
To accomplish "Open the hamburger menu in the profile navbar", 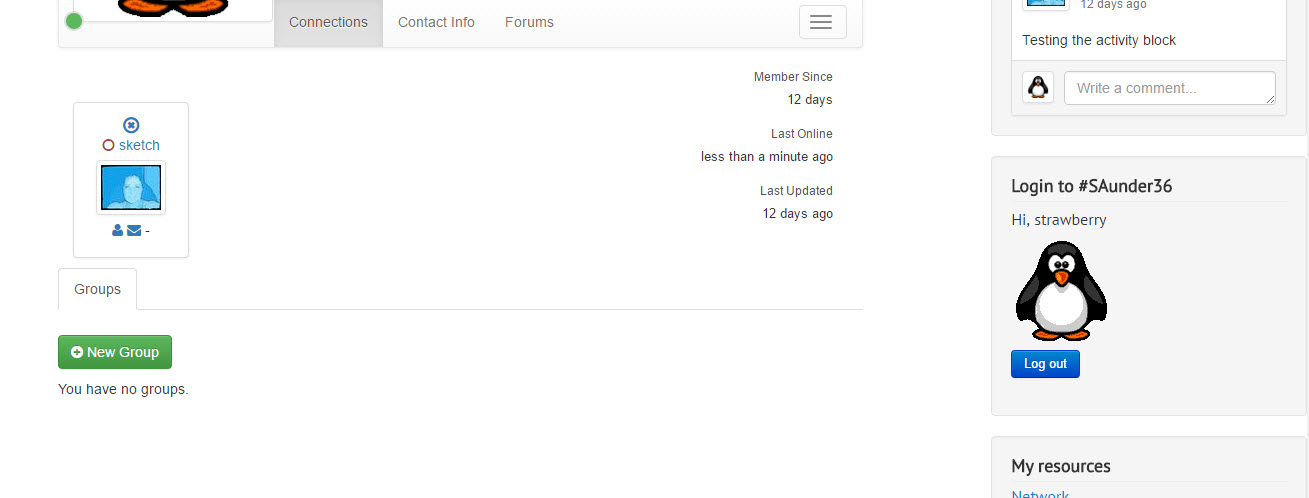I will click(822, 22).
